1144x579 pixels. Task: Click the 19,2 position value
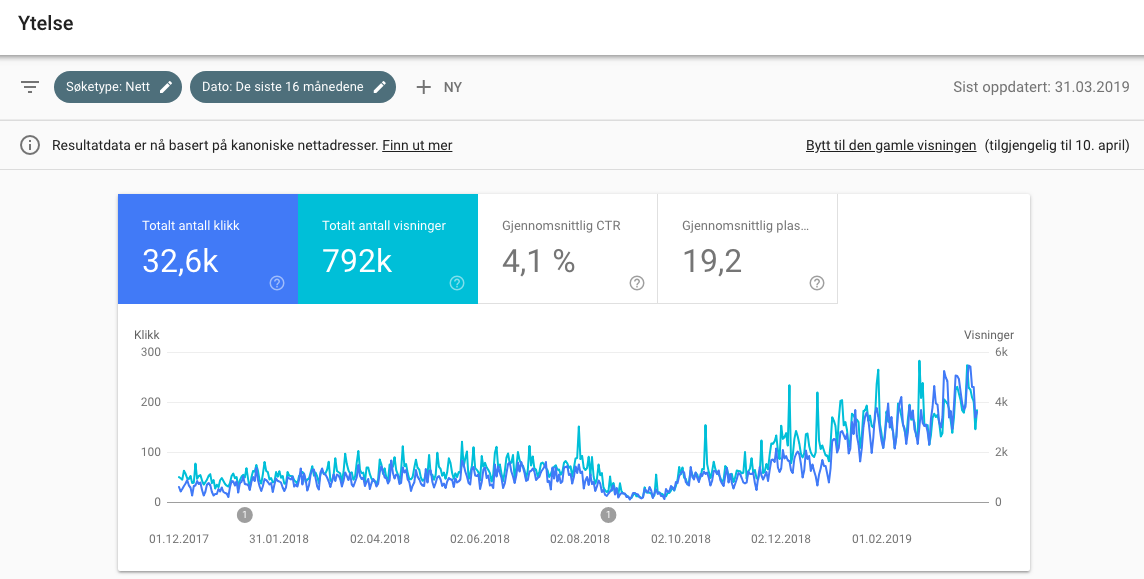pos(712,260)
